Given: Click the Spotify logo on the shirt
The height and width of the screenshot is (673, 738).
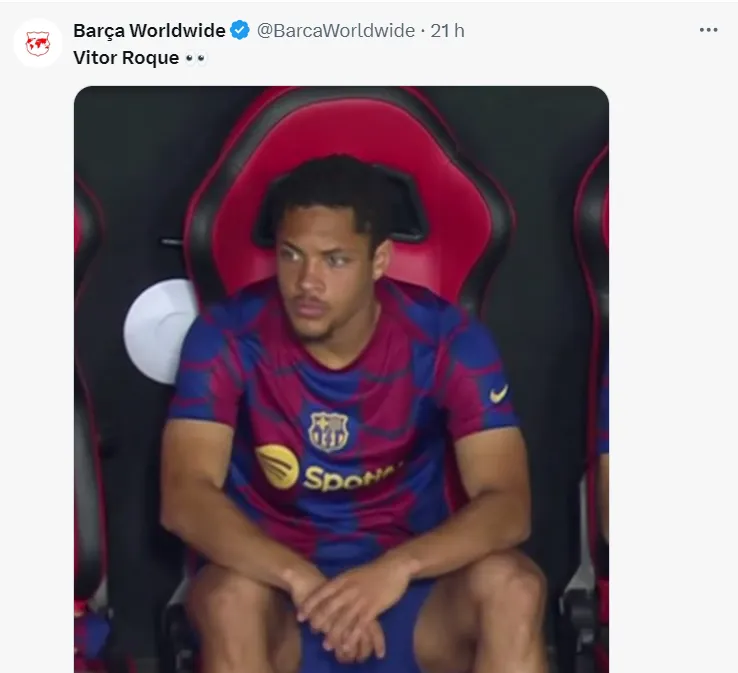Looking at the screenshot, I should coord(277,467).
